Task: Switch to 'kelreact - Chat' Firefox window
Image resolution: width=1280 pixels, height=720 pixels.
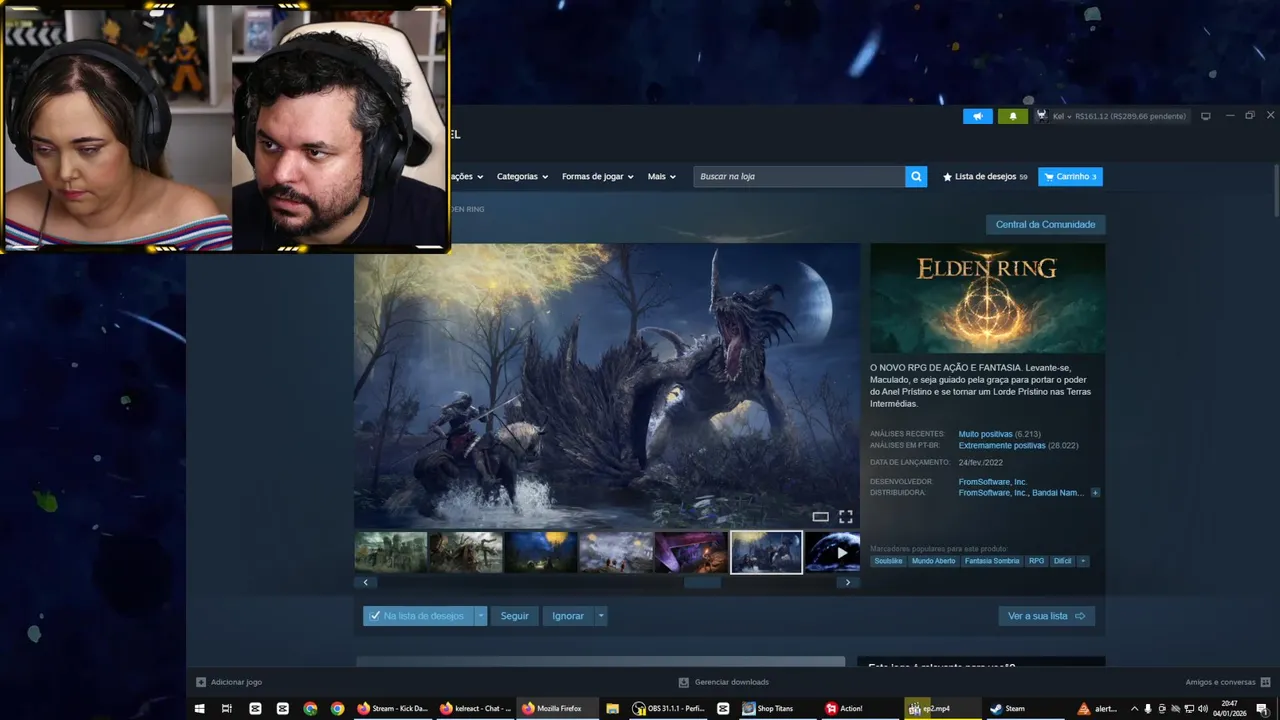Action: point(475,708)
